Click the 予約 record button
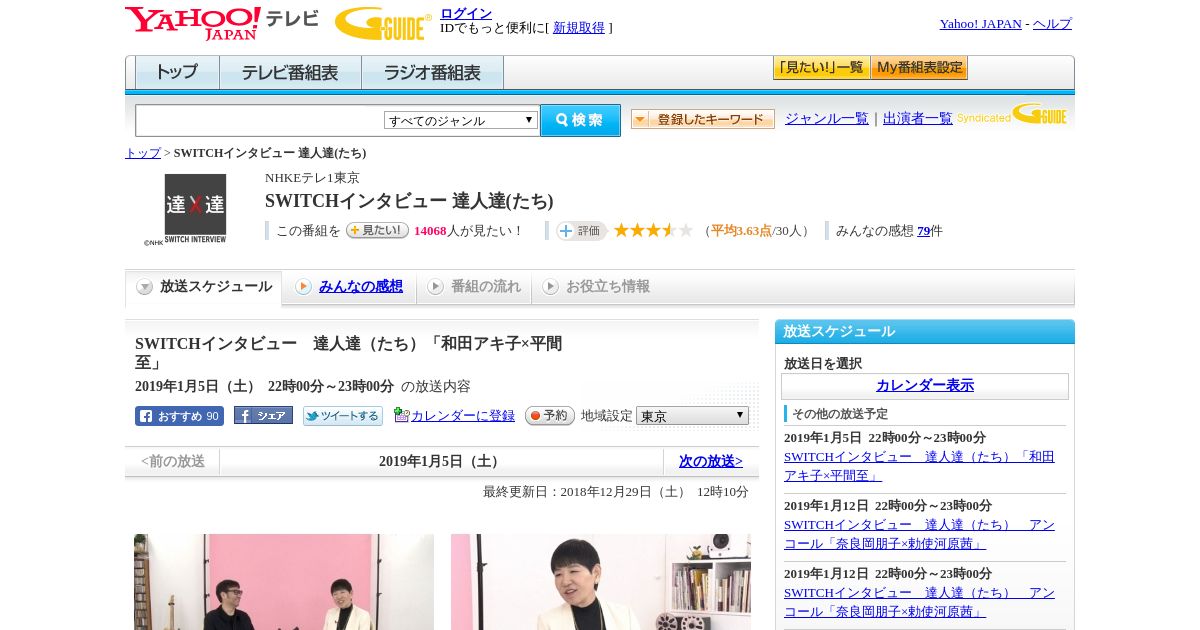This screenshot has height=630, width=1200. tap(550, 415)
